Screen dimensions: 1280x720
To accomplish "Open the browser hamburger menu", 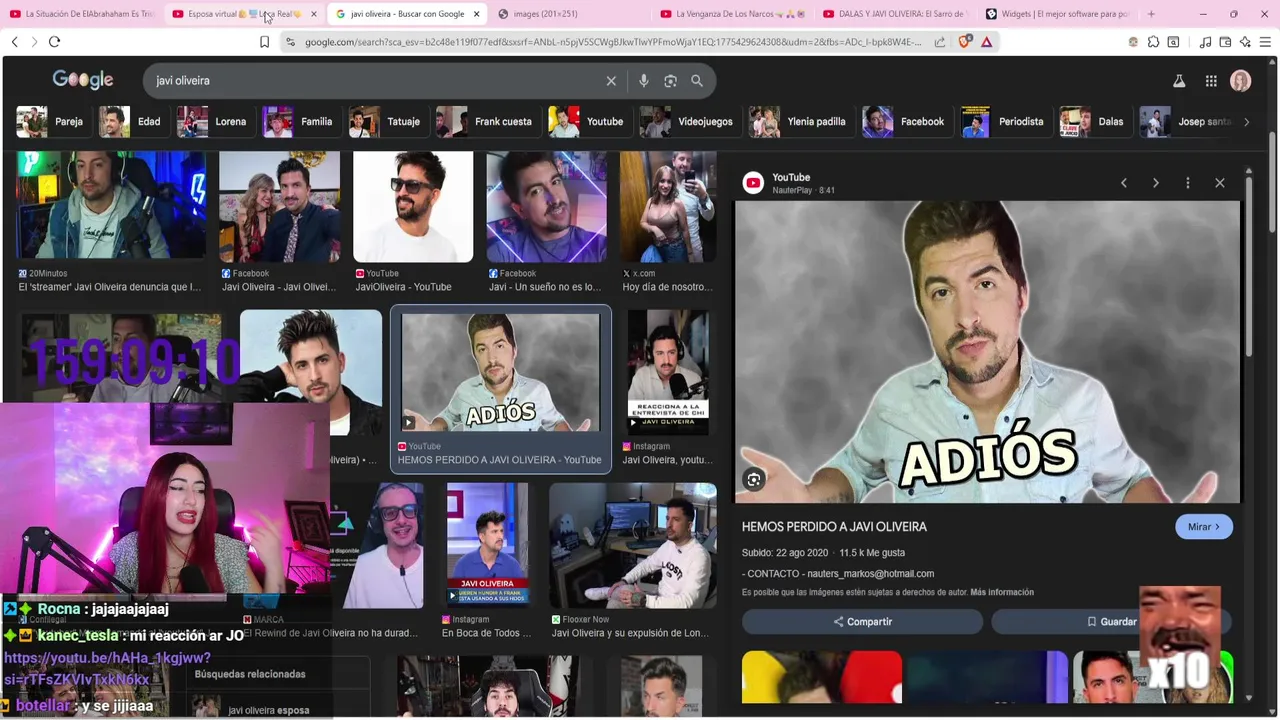I will [x=1265, y=42].
